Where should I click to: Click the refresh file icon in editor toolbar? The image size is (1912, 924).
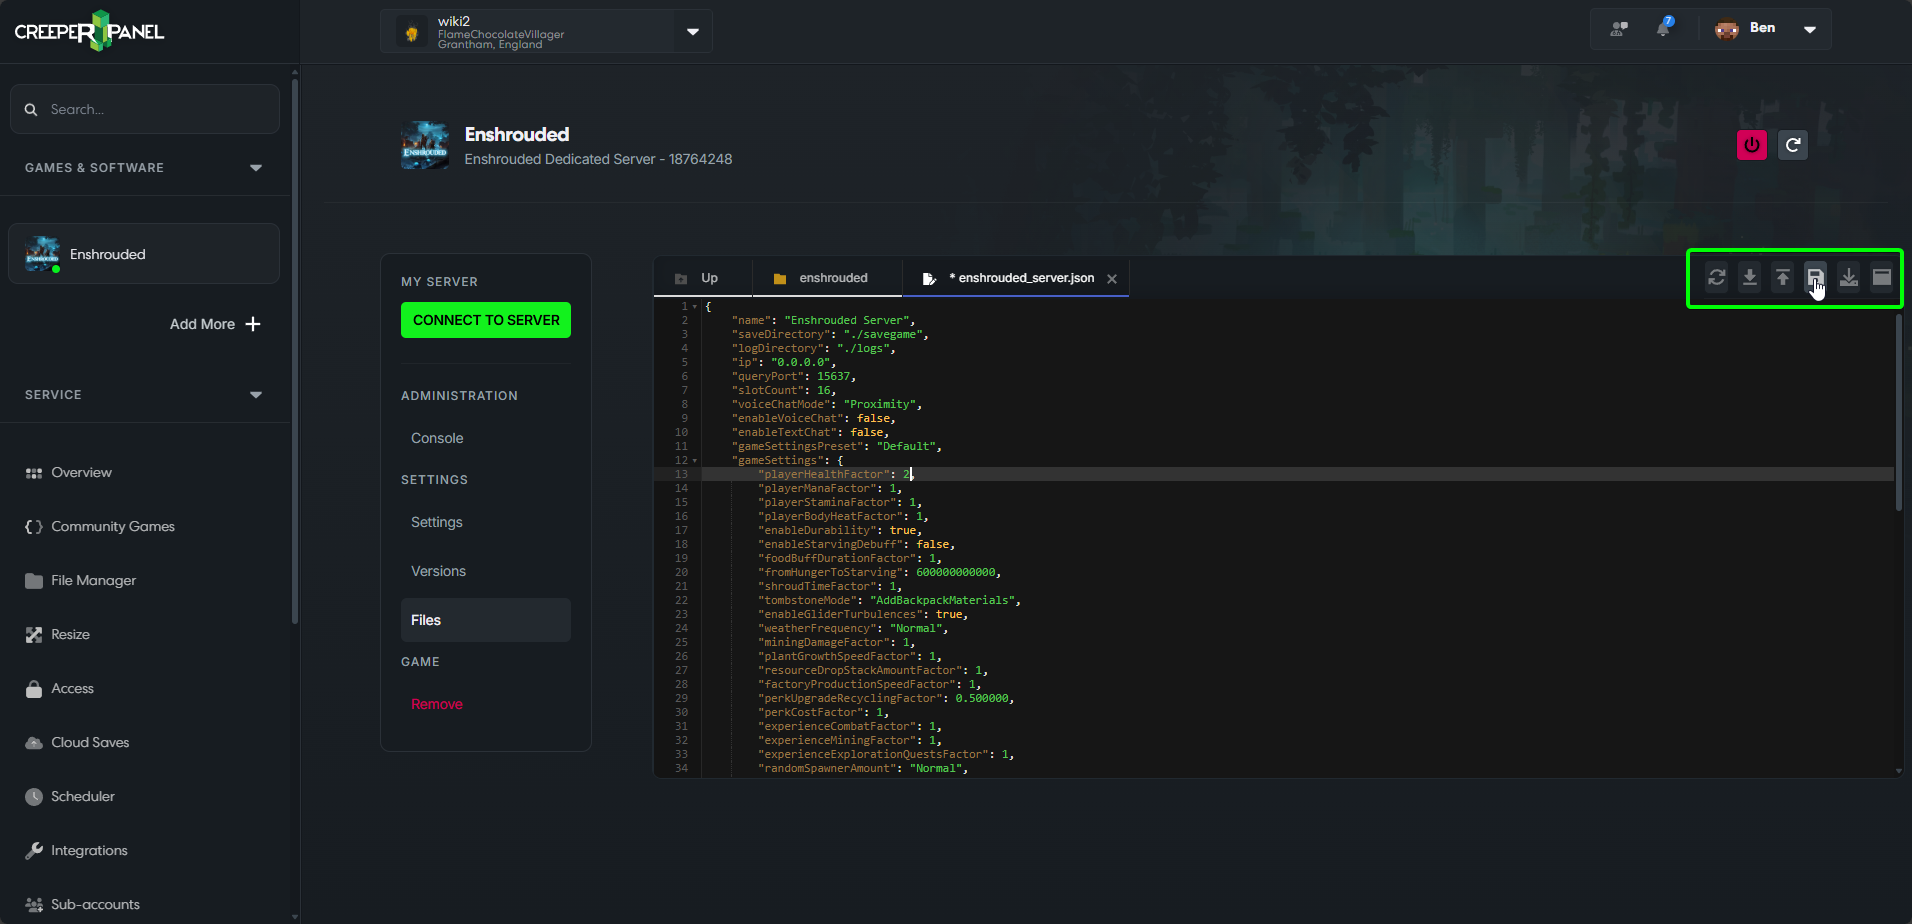pos(1717,278)
